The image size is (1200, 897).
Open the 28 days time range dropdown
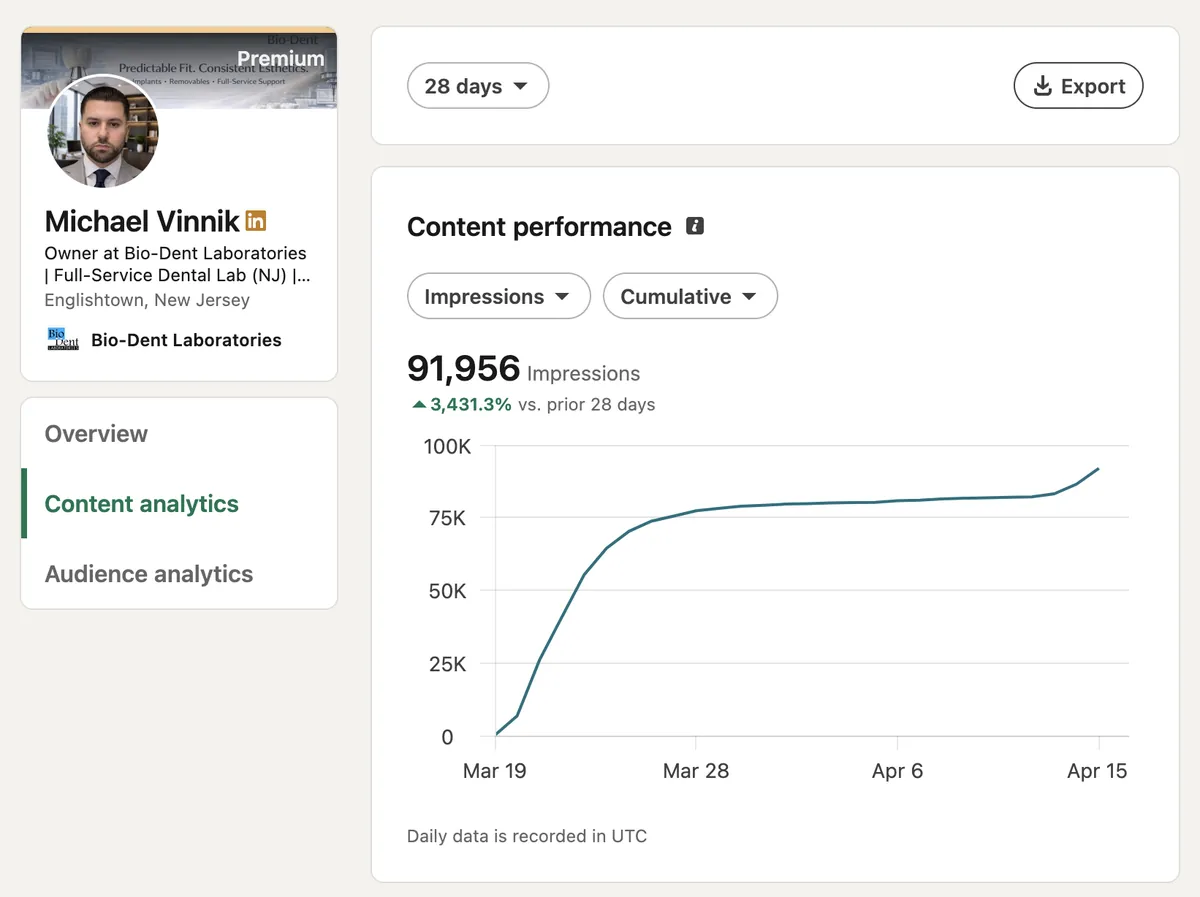(x=478, y=86)
